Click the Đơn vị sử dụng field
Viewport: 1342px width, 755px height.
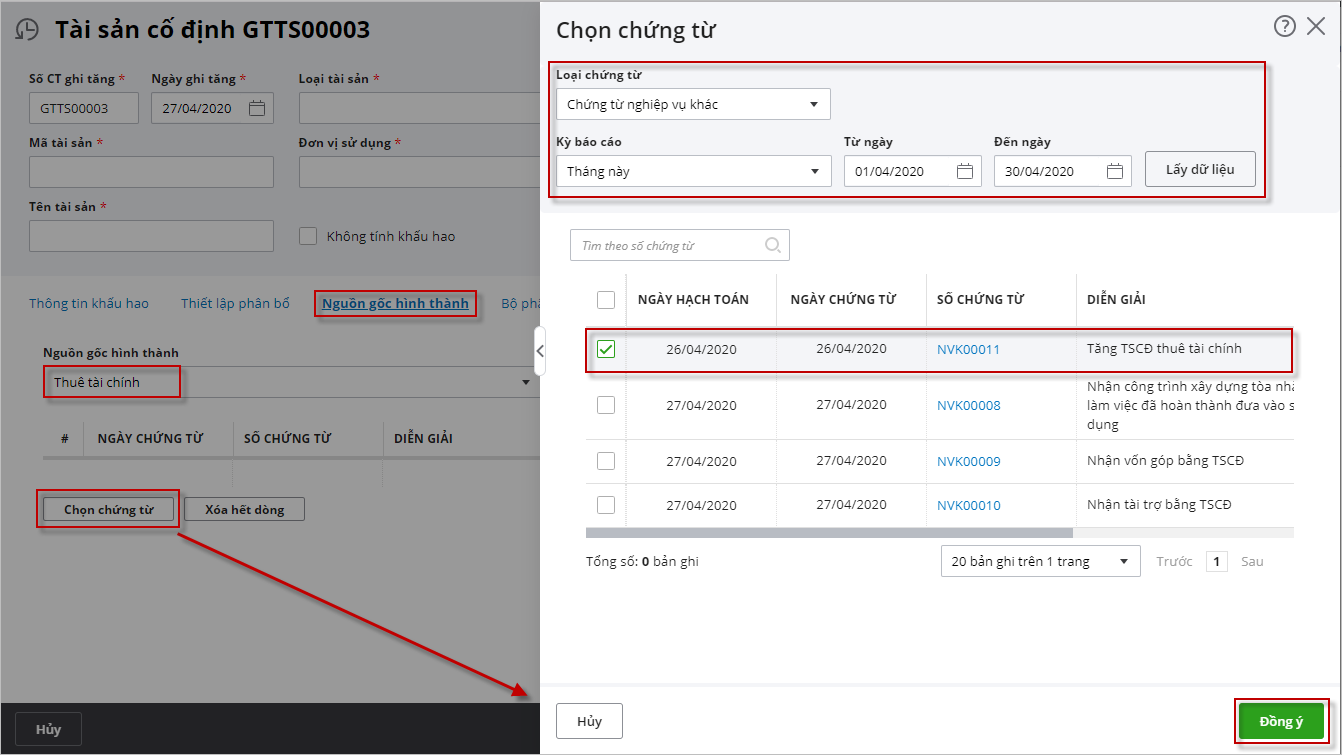[x=419, y=172]
